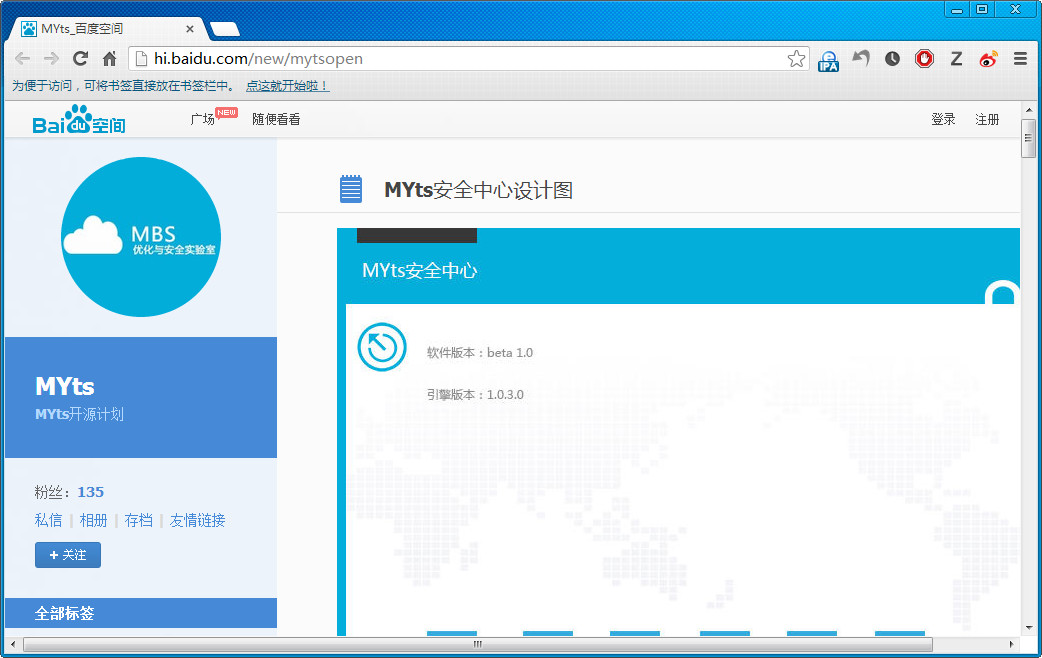Open the Weibo extension icon

tap(988, 58)
